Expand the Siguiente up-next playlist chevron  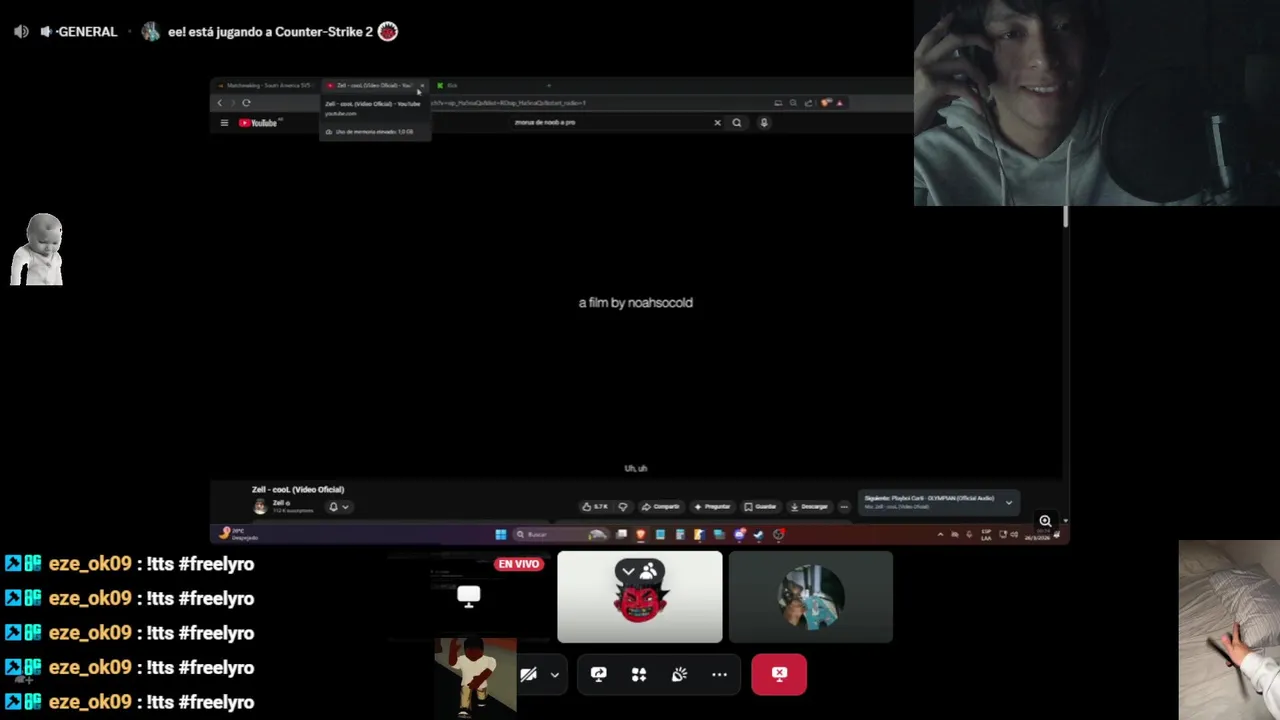1008,502
